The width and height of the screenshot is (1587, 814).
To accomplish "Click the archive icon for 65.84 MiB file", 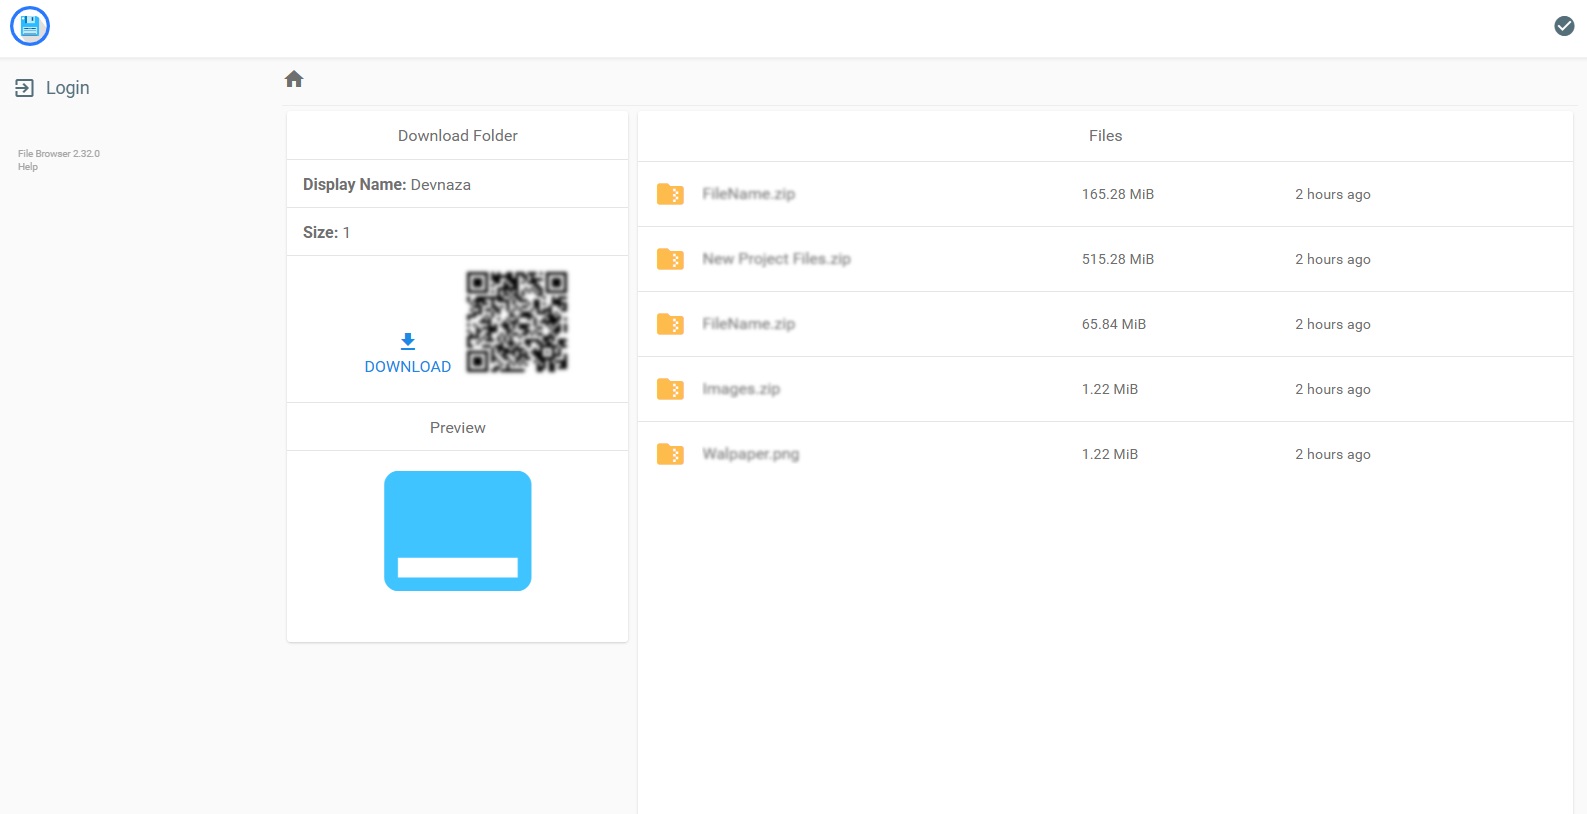I will point(670,324).
